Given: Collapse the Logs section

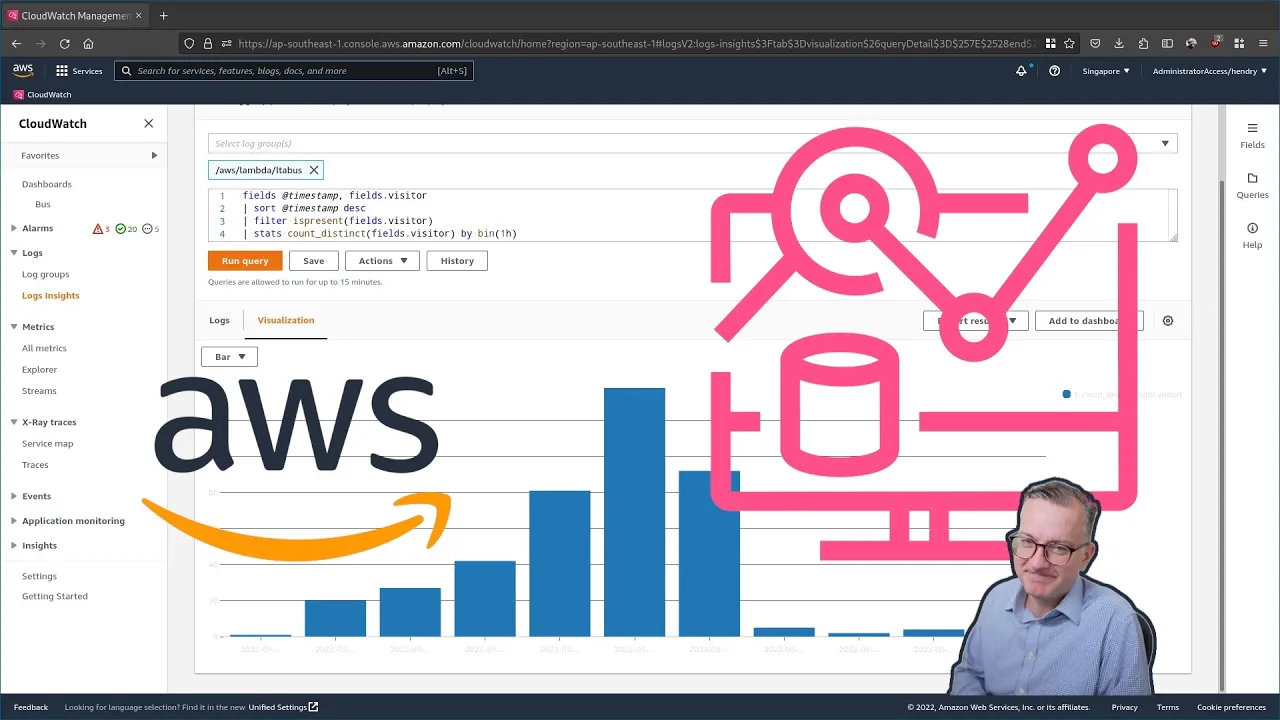Looking at the screenshot, I should coord(14,253).
